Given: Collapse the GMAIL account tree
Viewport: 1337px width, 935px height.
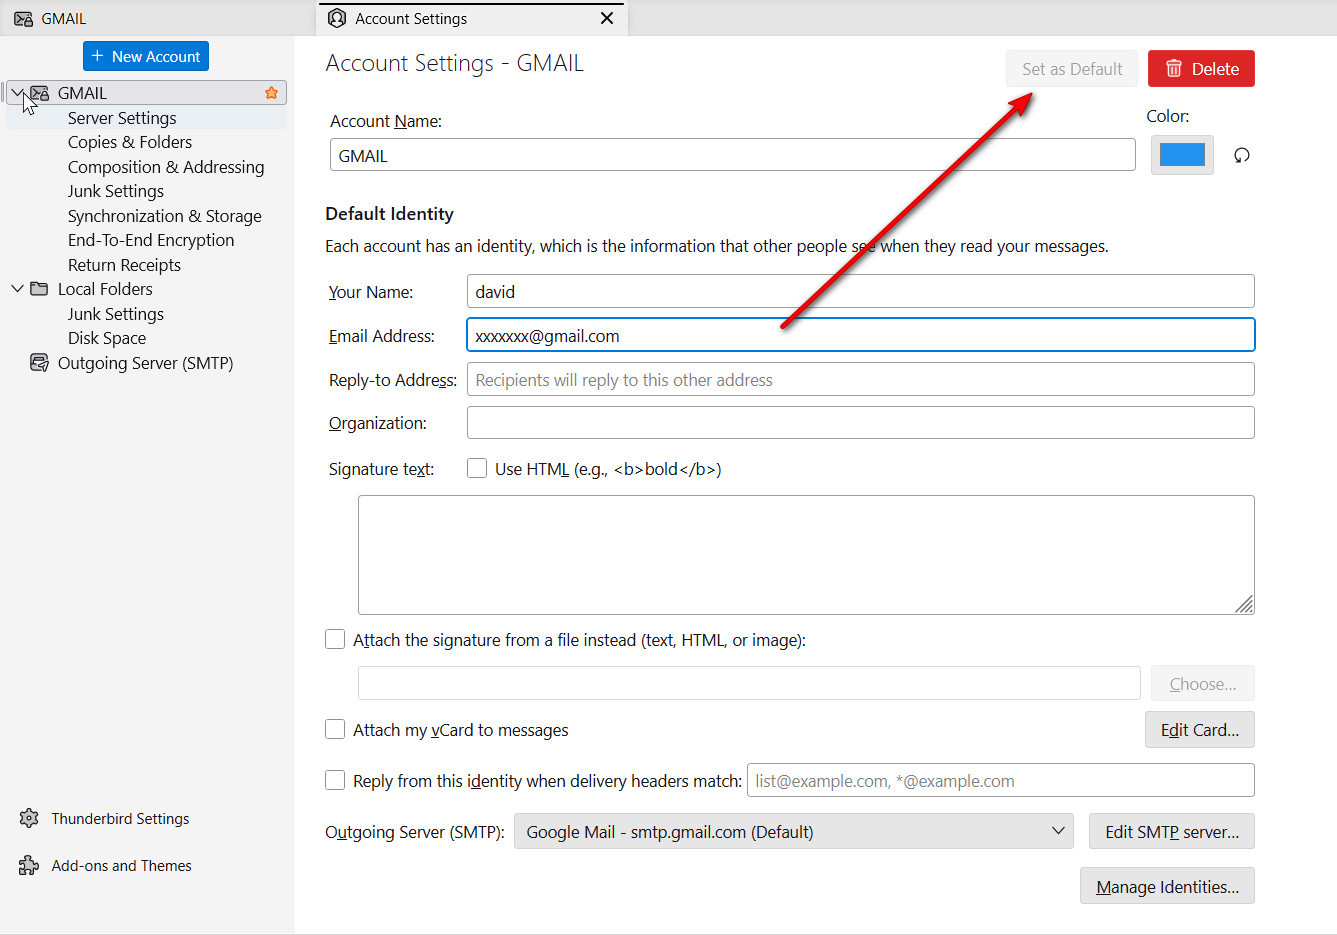Looking at the screenshot, I should [17, 93].
